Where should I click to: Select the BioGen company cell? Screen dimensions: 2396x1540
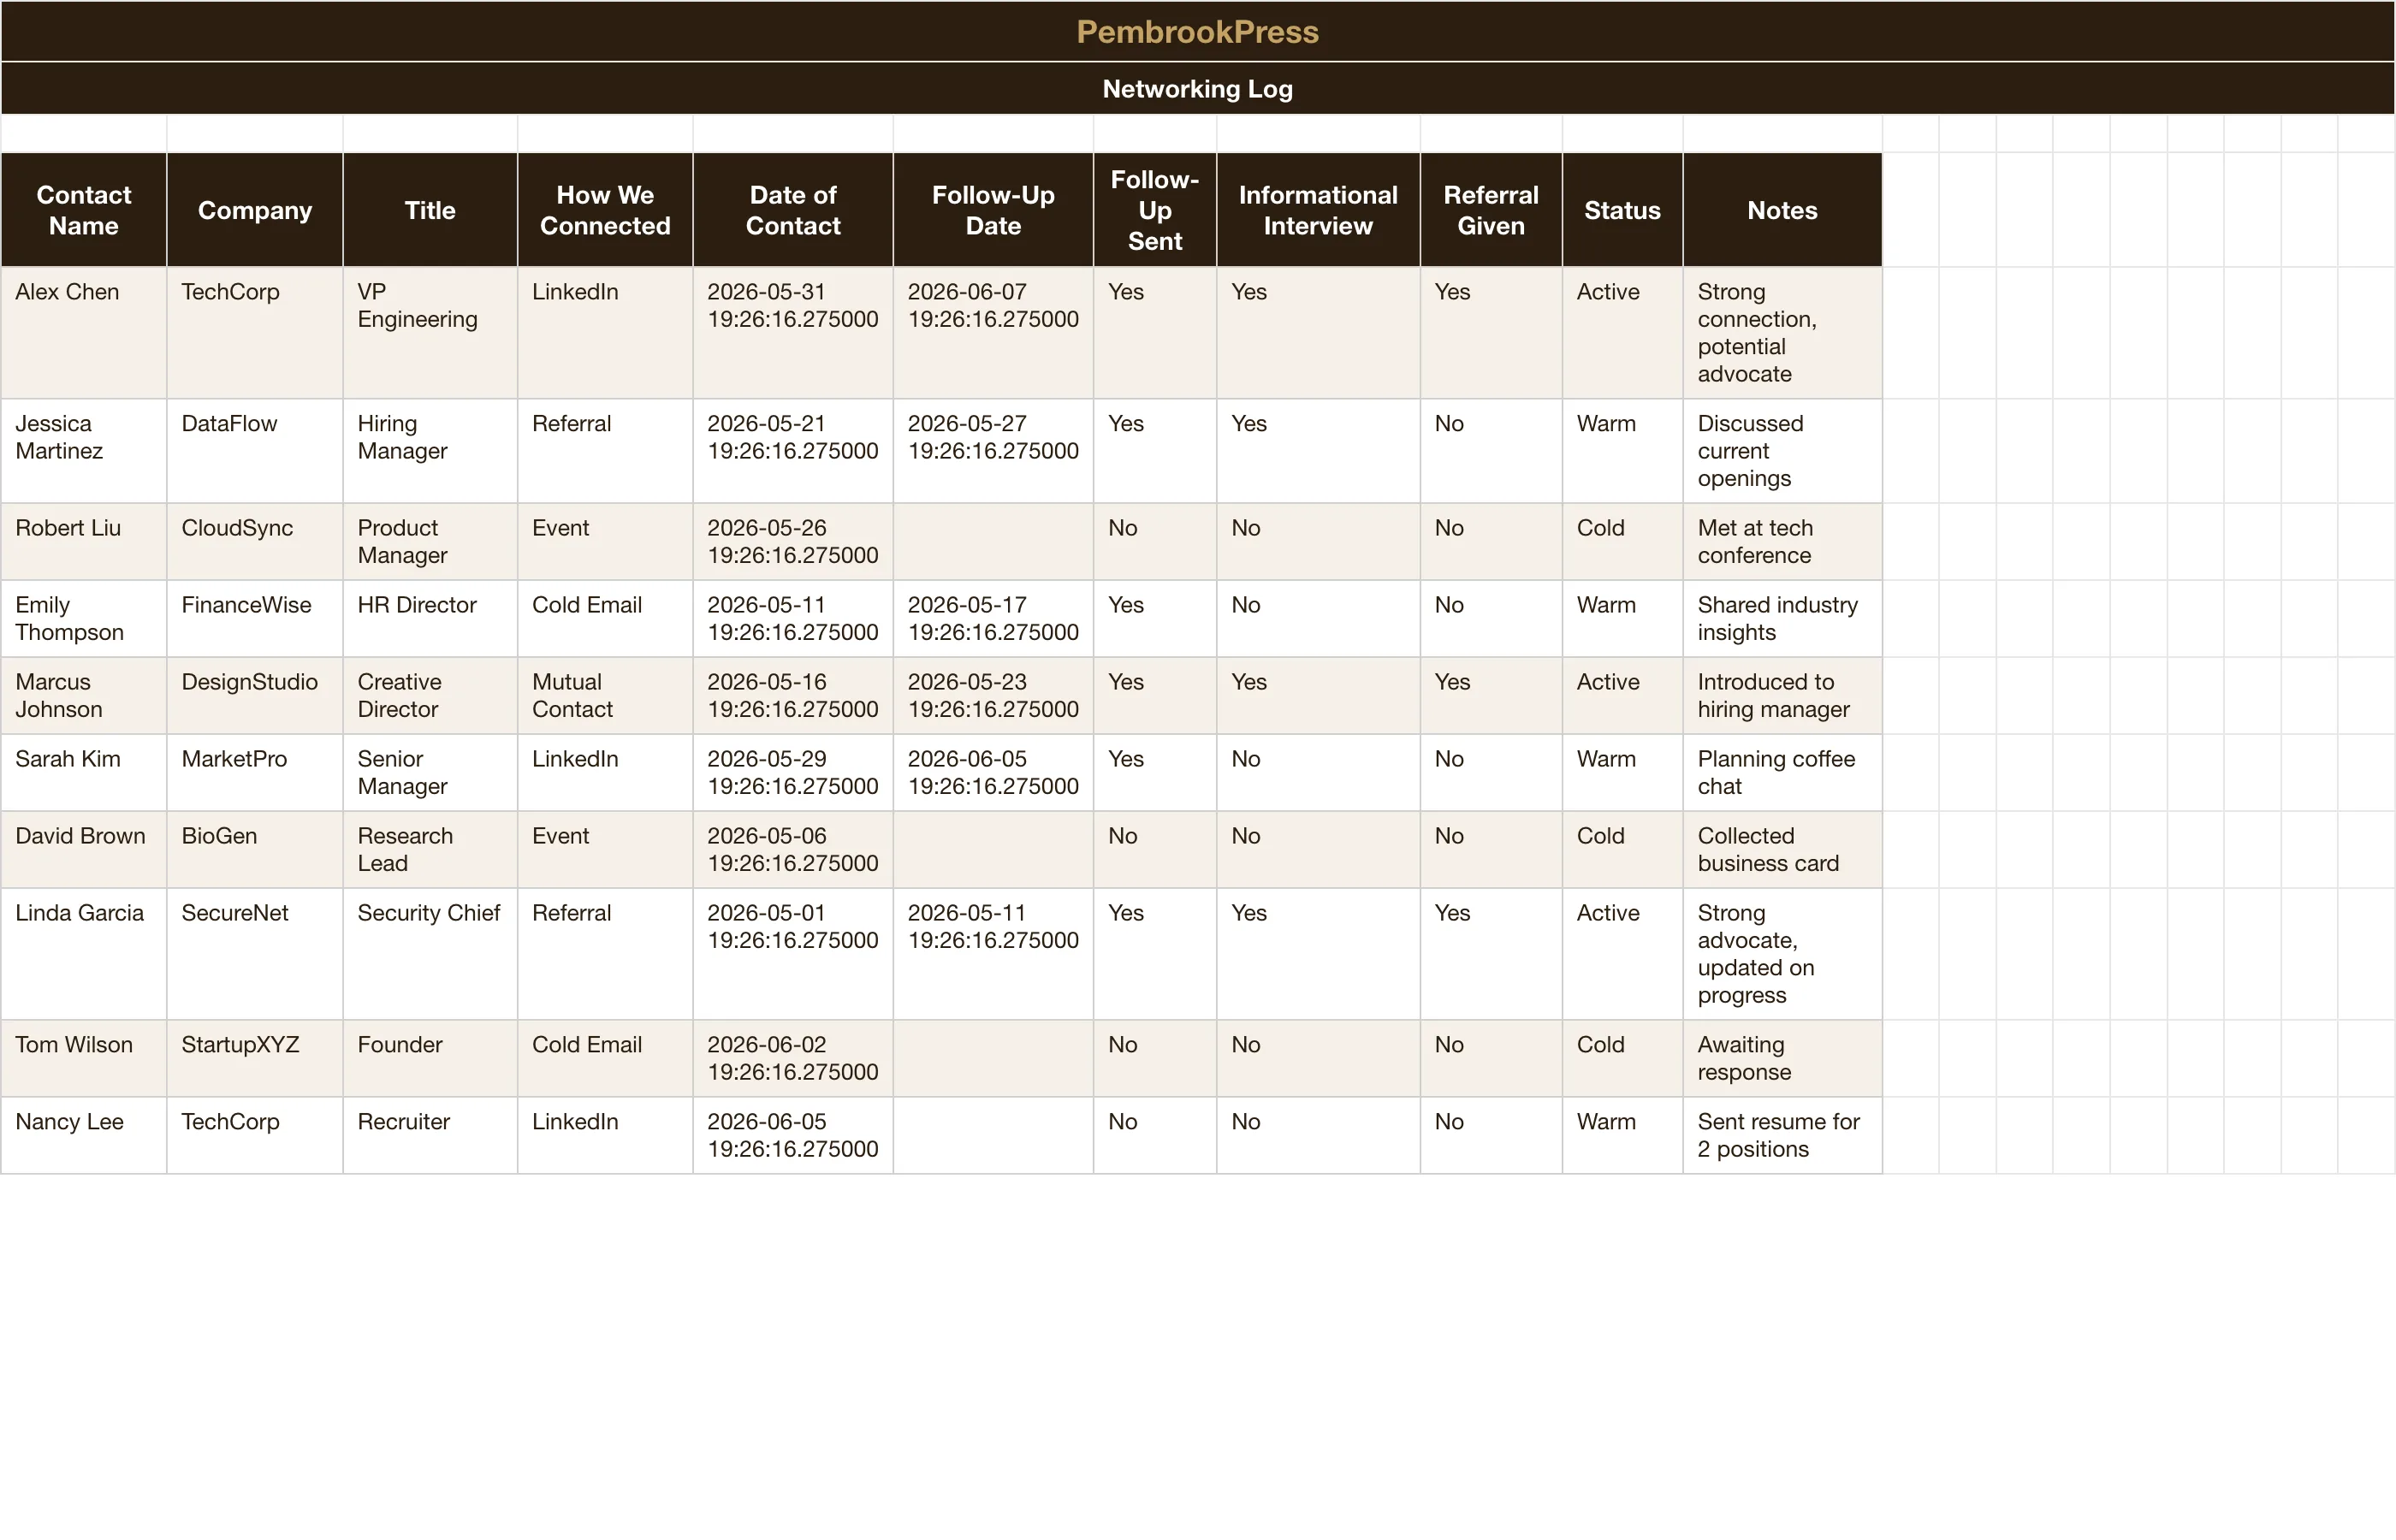point(255,850)
